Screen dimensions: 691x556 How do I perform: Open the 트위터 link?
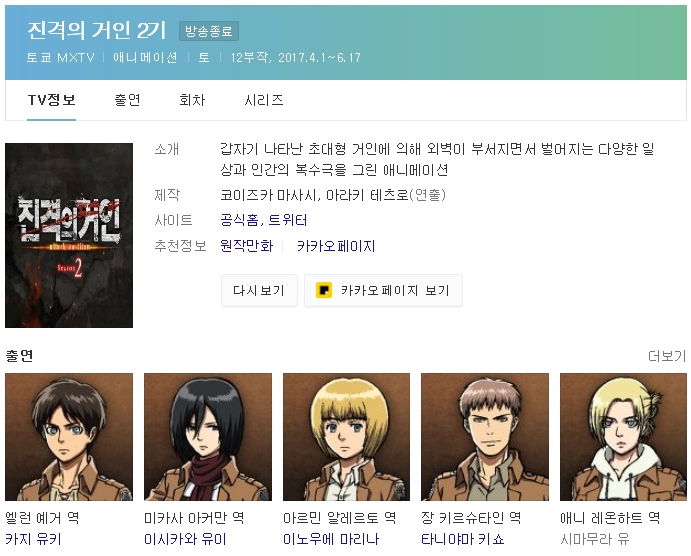(288, 220)
